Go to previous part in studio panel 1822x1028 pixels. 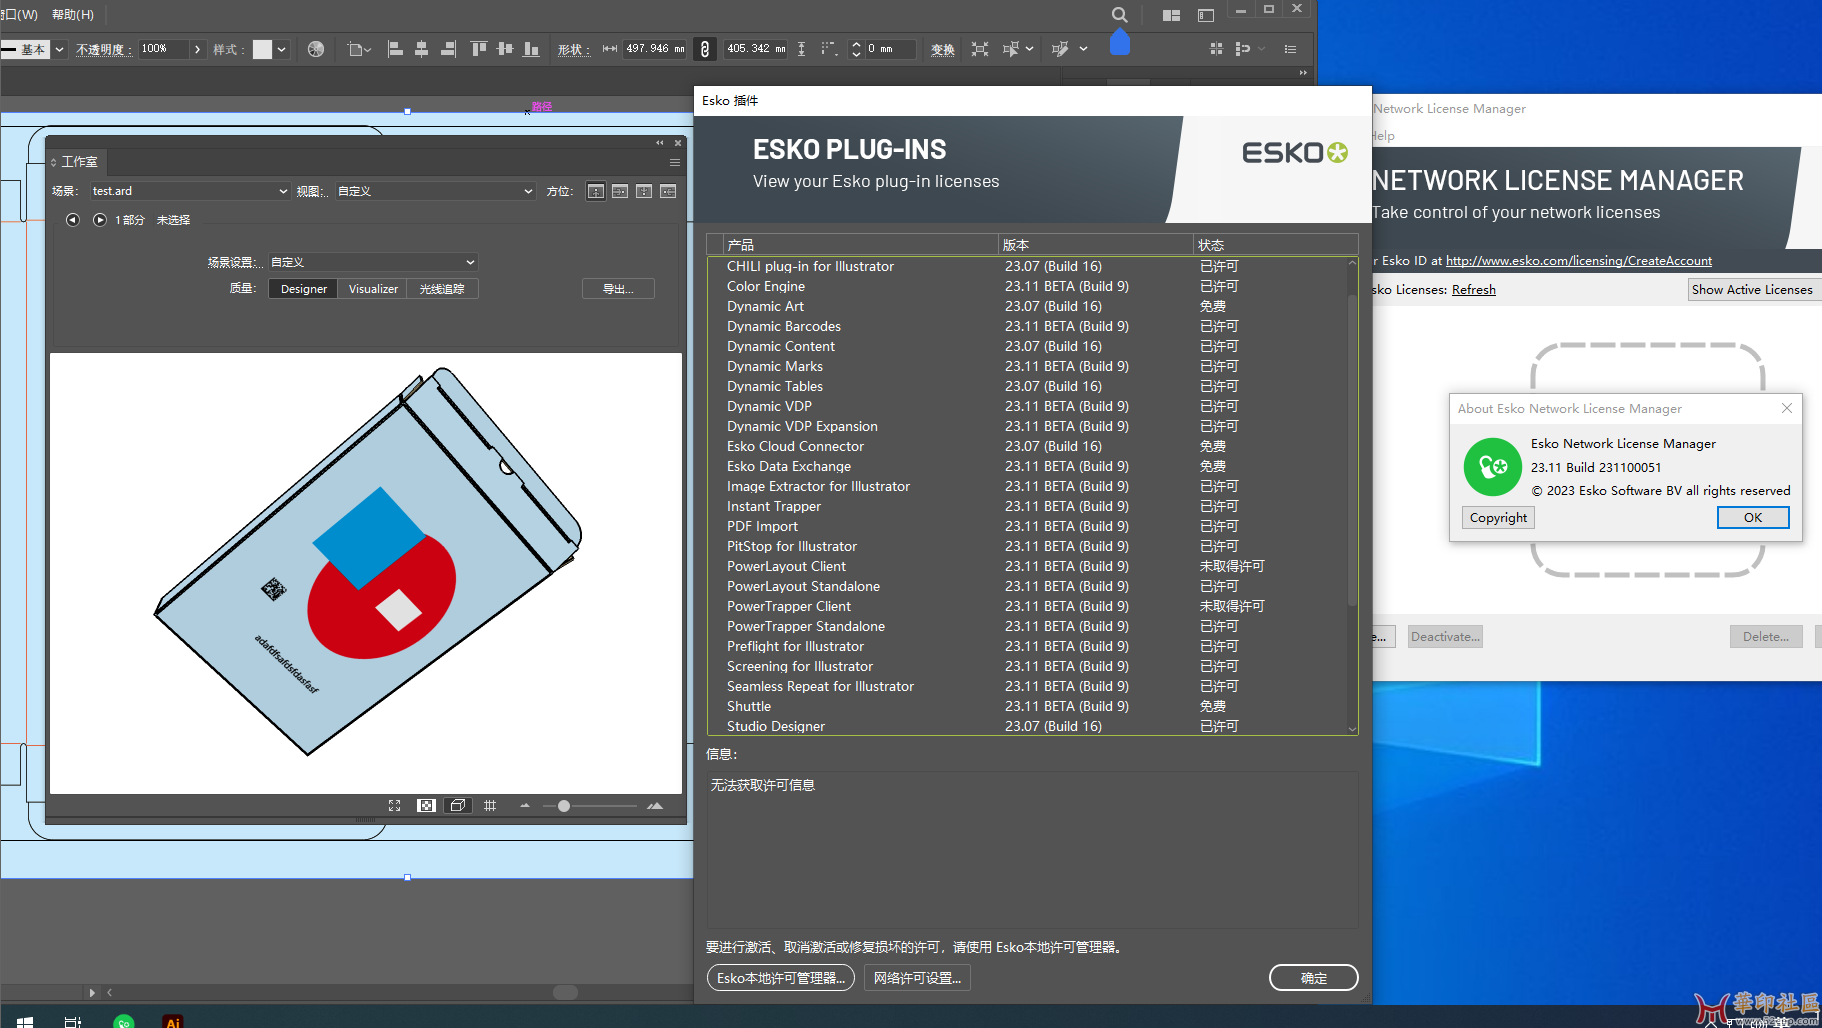pos(73,220)
